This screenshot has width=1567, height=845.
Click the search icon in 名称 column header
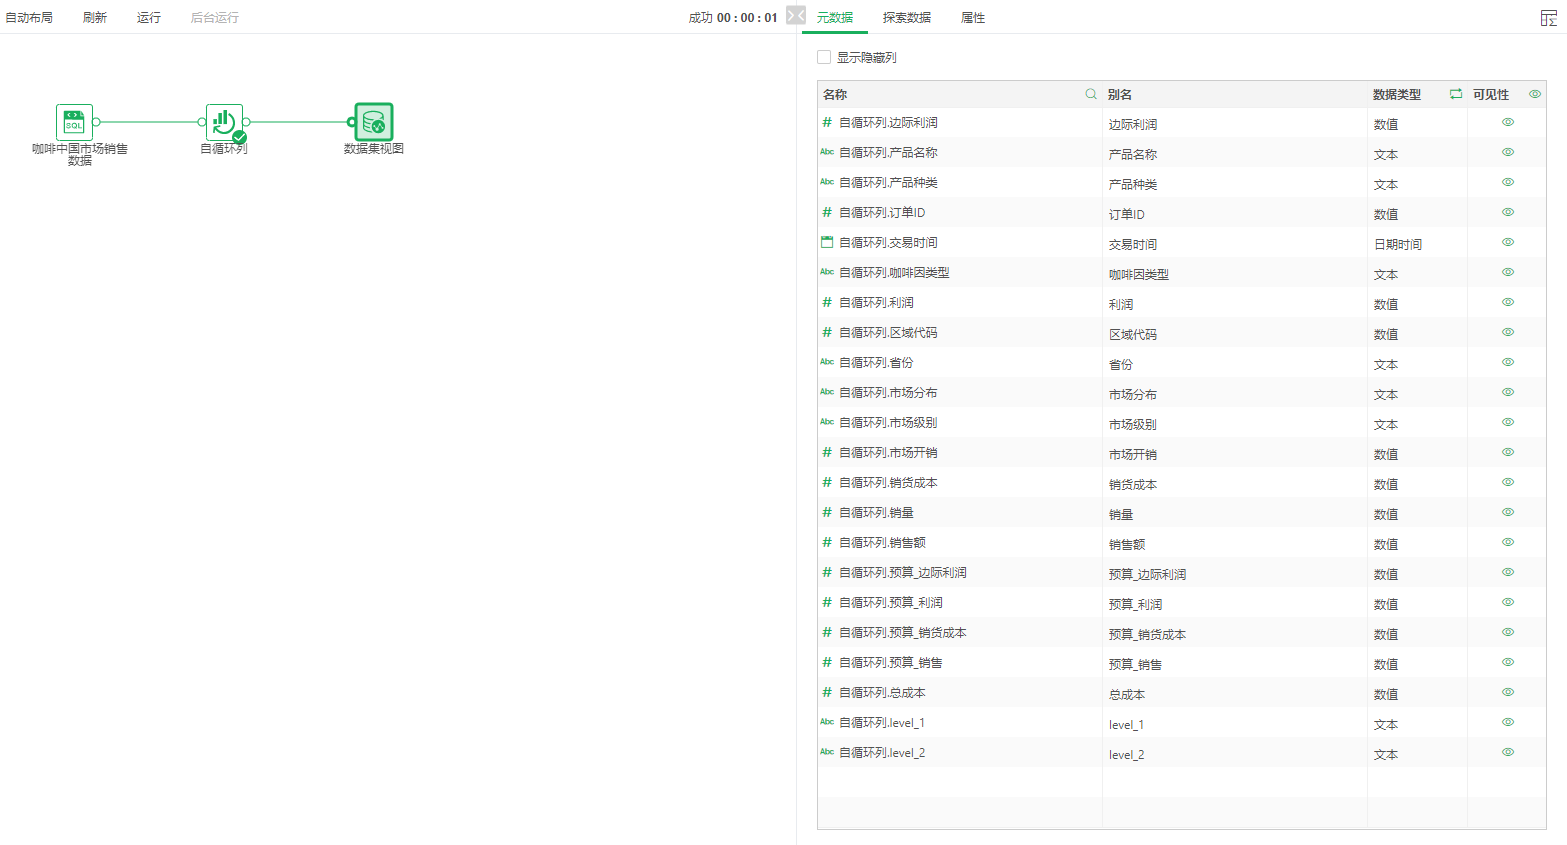click(x=1091, y=94)
